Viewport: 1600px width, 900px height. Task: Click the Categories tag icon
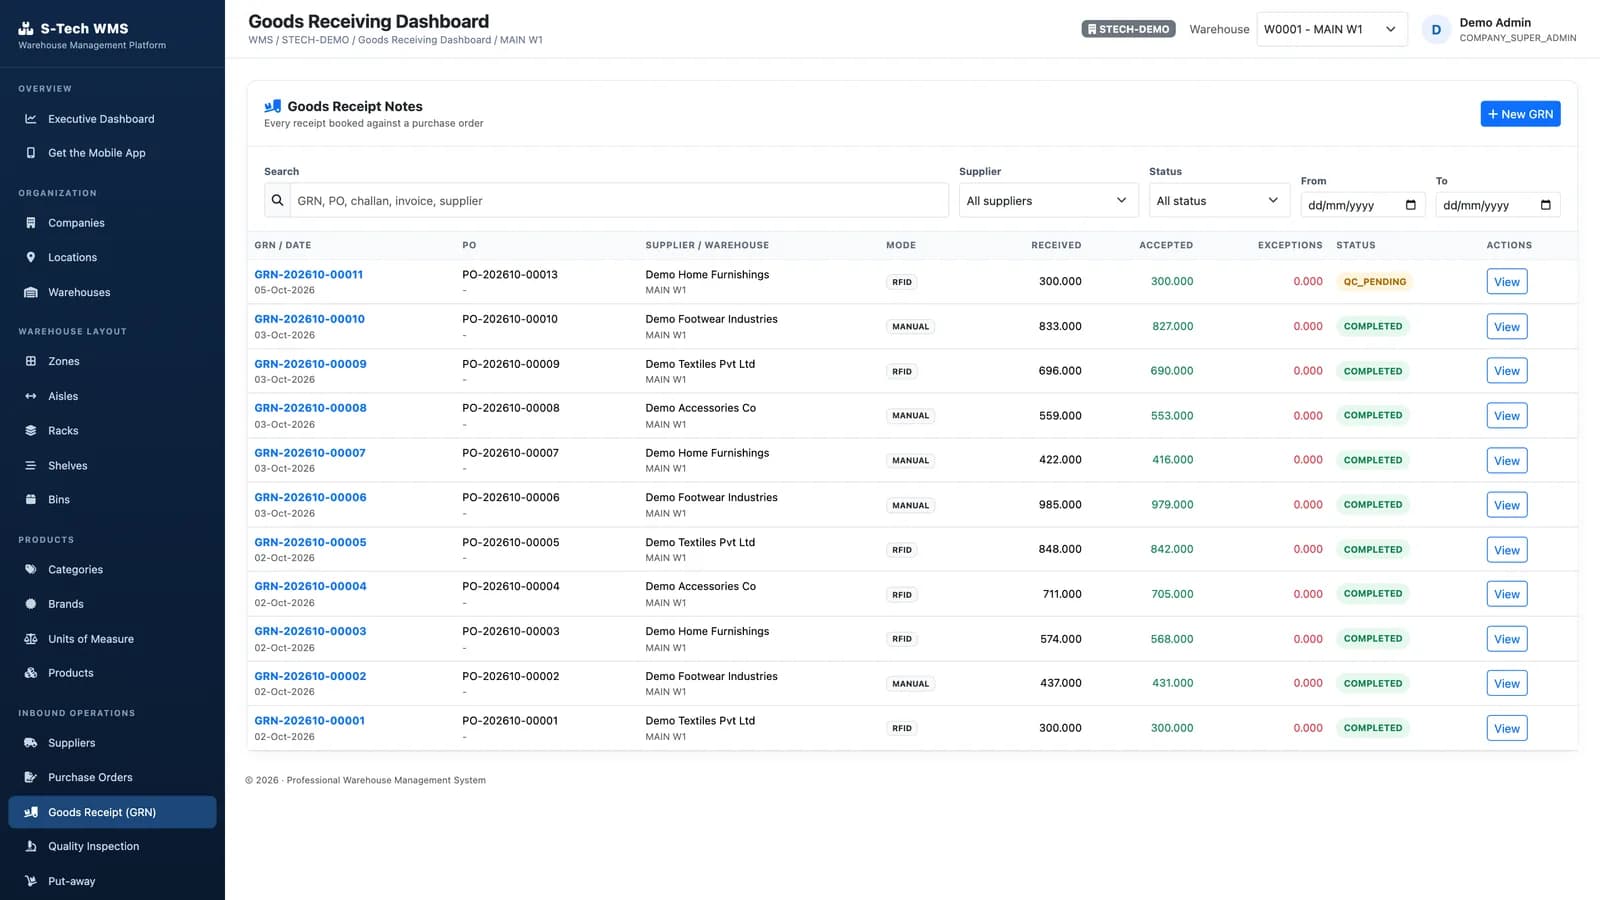(x=31, y=570)
